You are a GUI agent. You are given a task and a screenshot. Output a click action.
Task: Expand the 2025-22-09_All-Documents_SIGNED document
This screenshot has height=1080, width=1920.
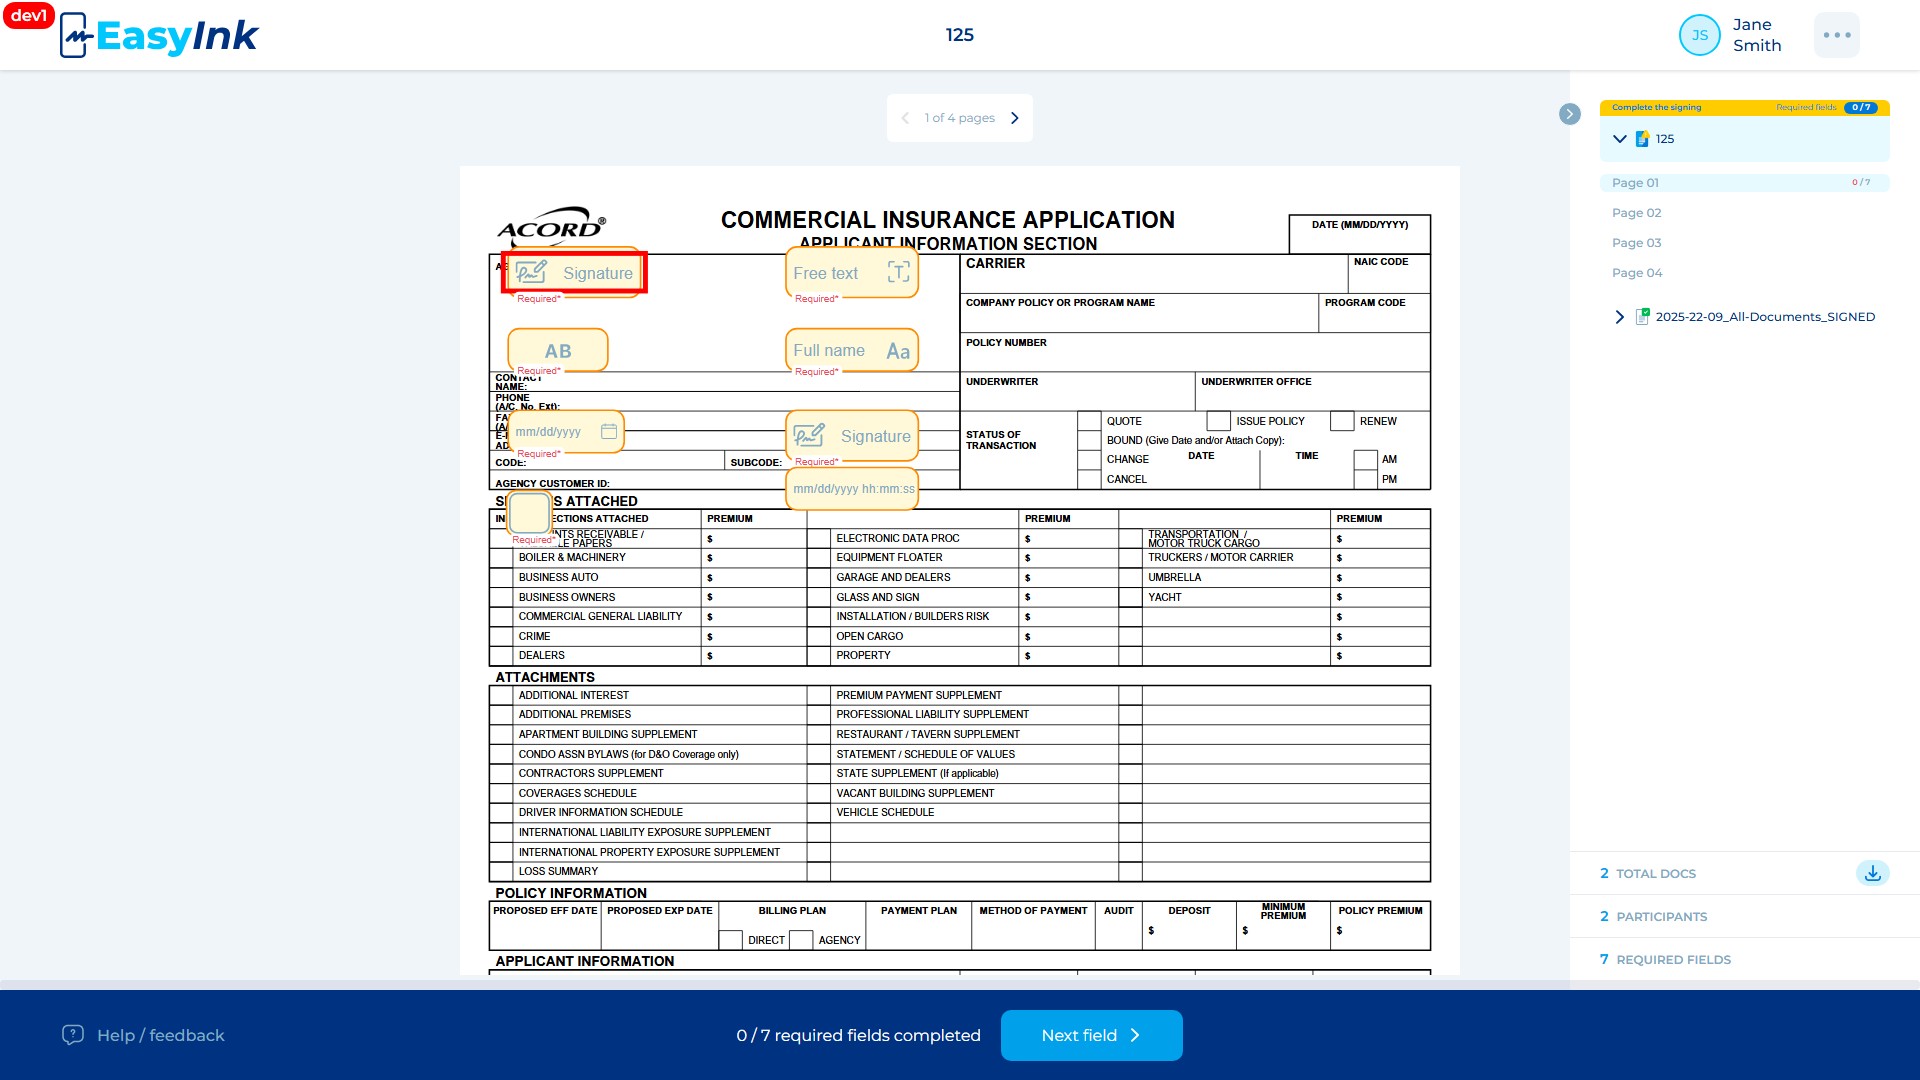(x=1620, y=317)
